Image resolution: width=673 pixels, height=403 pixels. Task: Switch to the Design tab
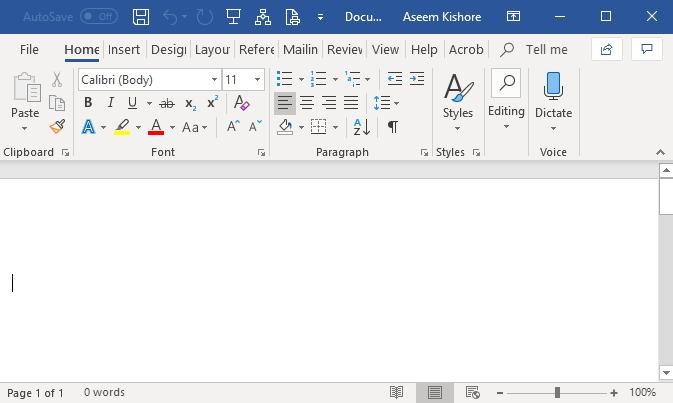168,50
